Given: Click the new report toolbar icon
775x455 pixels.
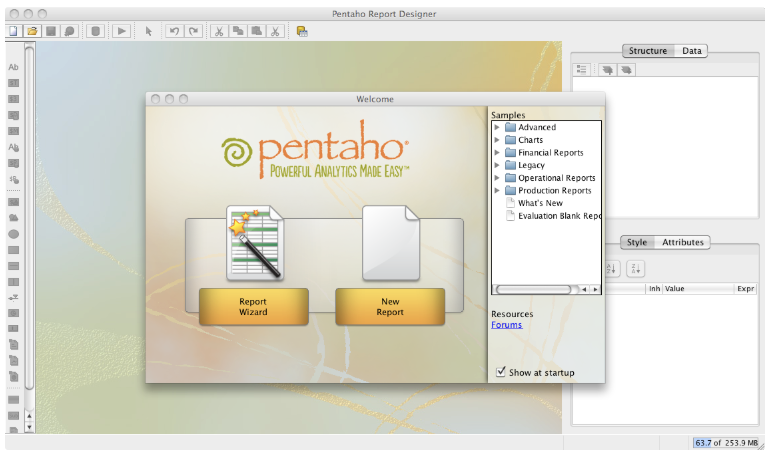Looking at the screenshot, I should pos(13,31).
